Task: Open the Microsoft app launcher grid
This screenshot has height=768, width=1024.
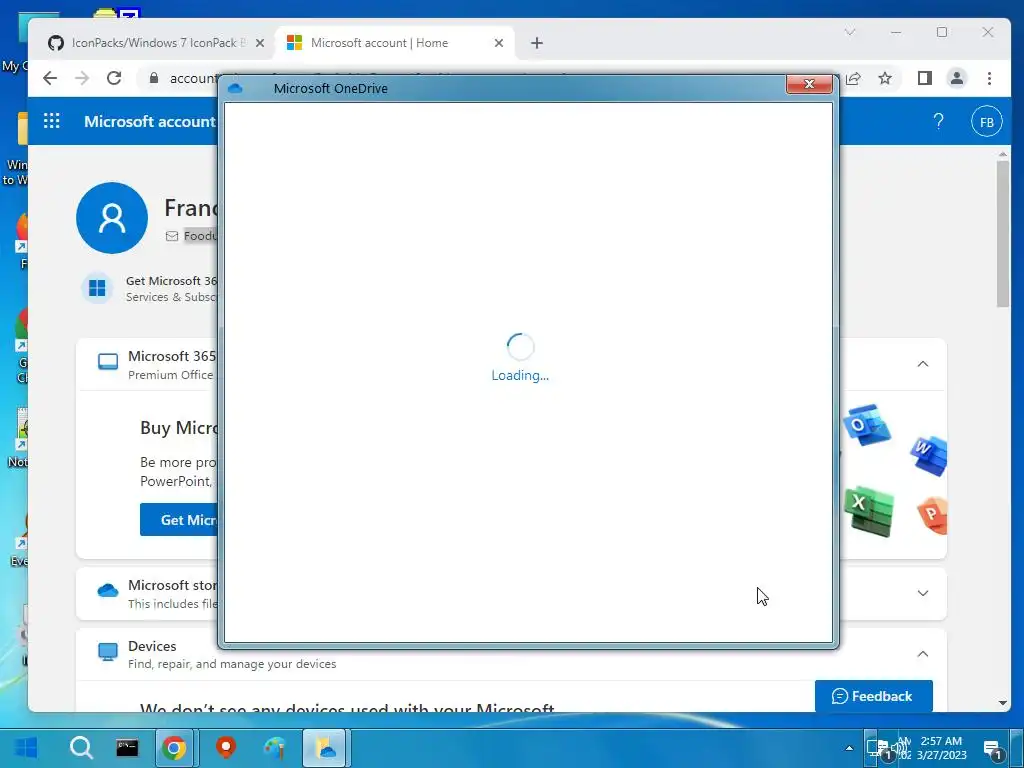Action: pyautogui.click(x=52, y=121)
